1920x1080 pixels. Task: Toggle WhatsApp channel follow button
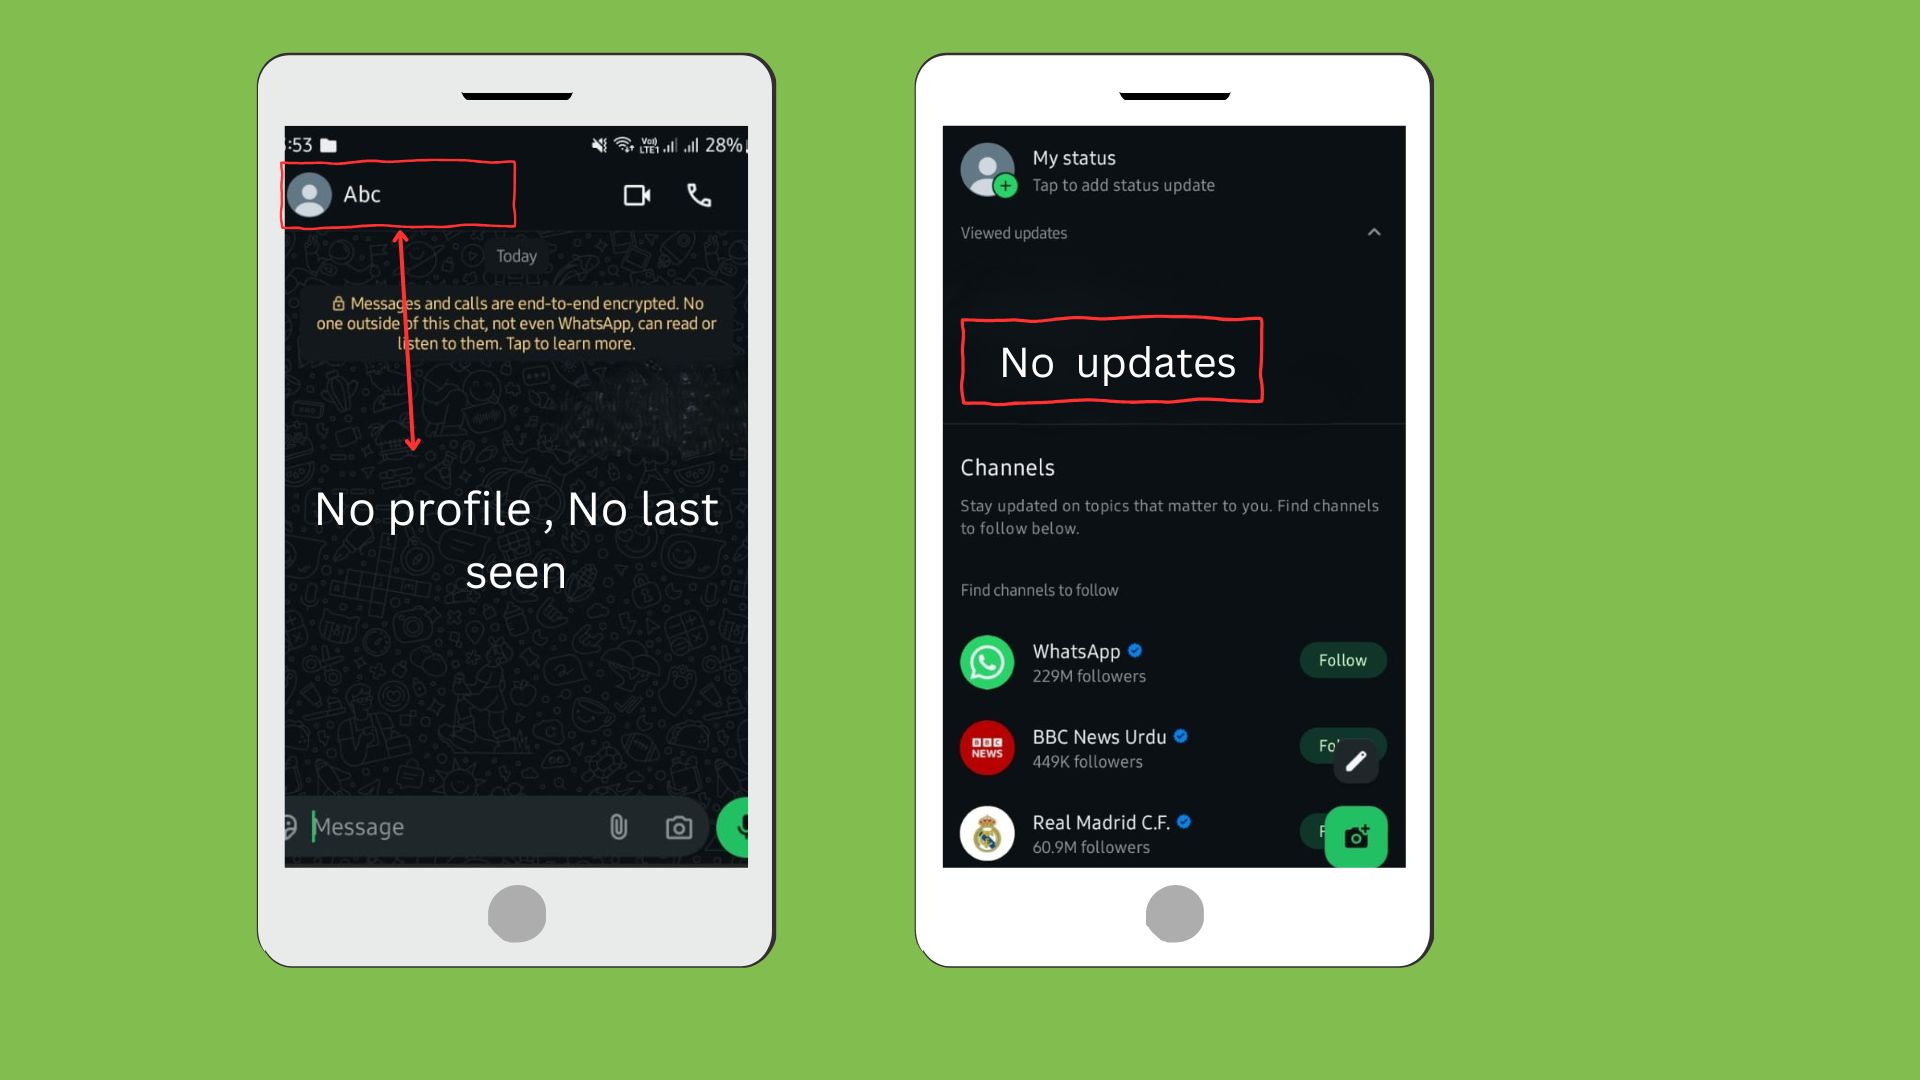coord(1341,659)
